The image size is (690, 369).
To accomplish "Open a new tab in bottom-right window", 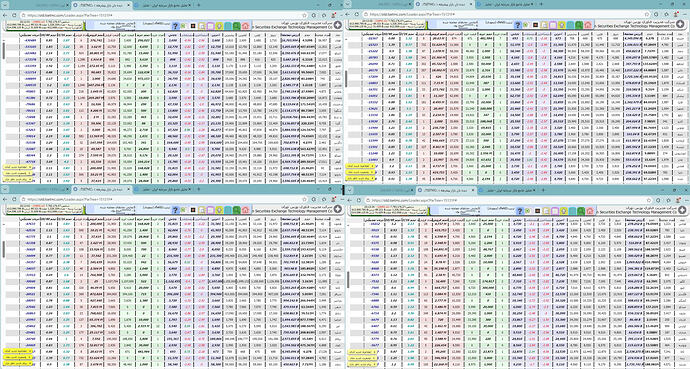I will click(x=543, y=190).
